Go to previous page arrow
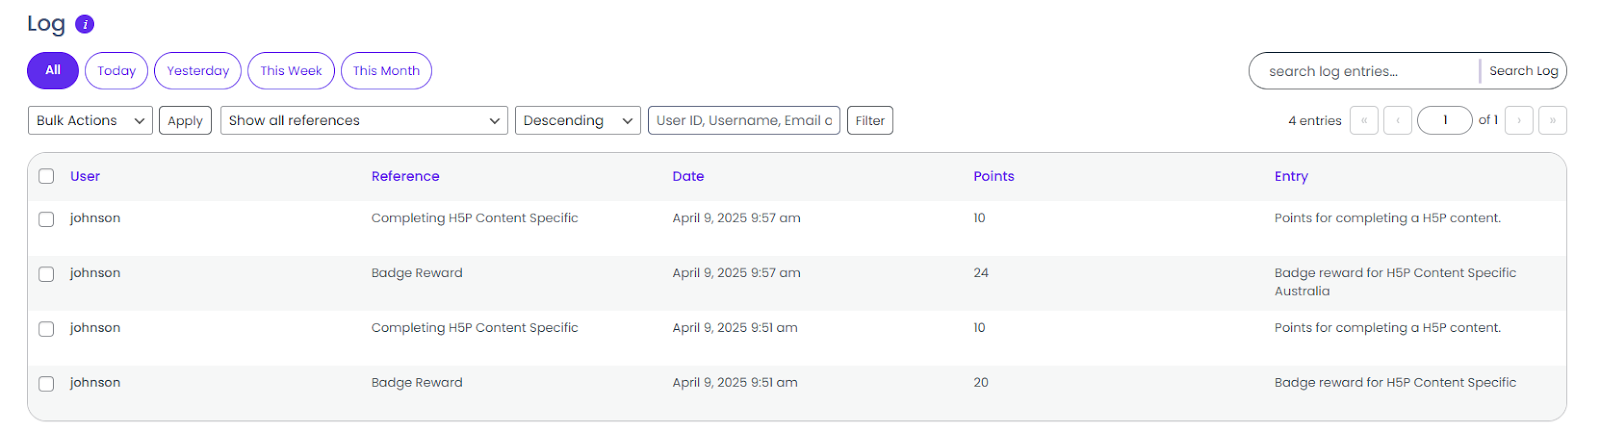 click(x=1397, y=121)
